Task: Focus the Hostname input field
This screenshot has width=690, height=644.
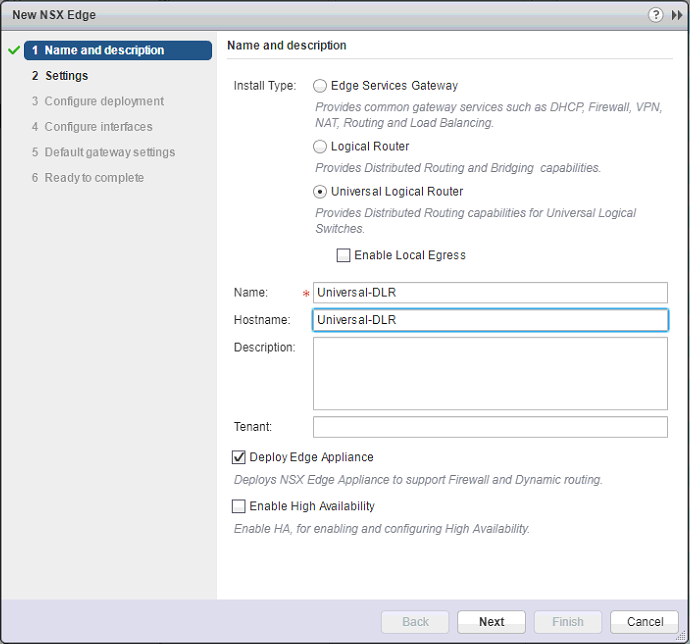Action: click(x=490, y=320)
